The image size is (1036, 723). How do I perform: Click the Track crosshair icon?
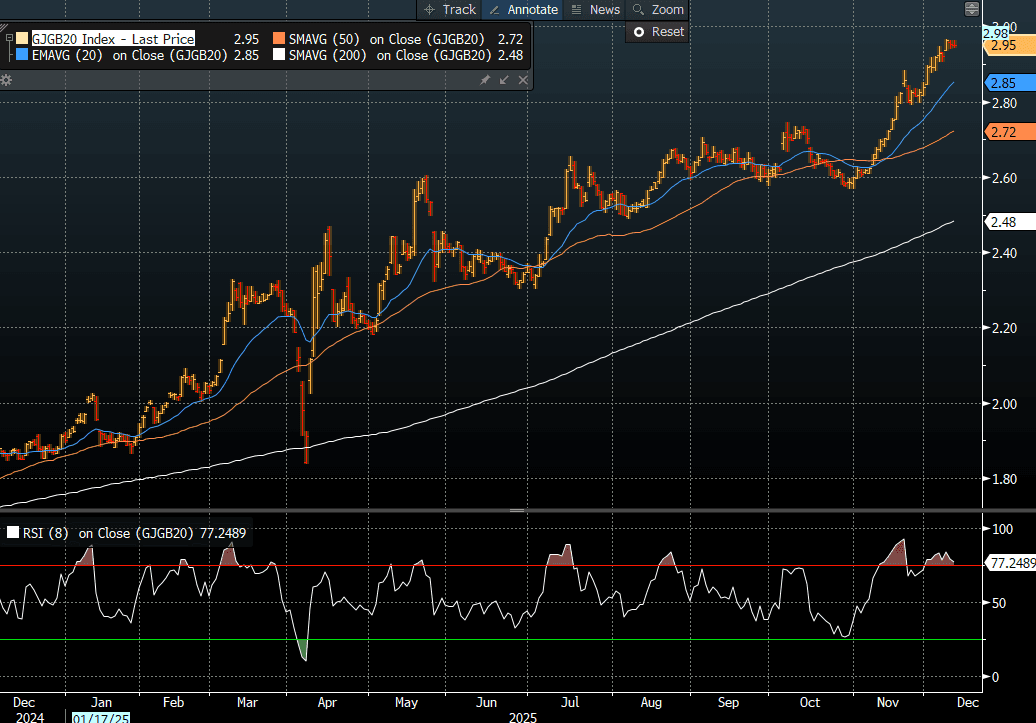pyautogui.click(x=429, y=9)
